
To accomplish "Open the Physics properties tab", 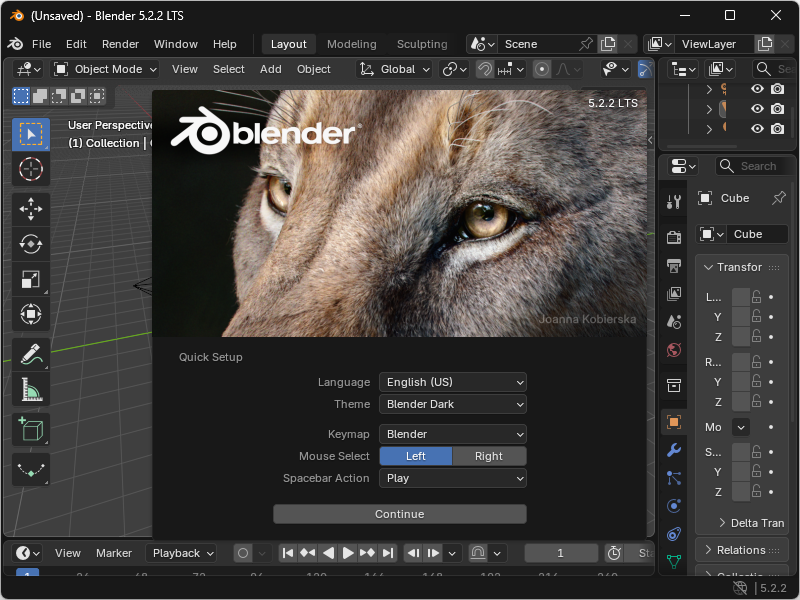I will pos(674,506).
